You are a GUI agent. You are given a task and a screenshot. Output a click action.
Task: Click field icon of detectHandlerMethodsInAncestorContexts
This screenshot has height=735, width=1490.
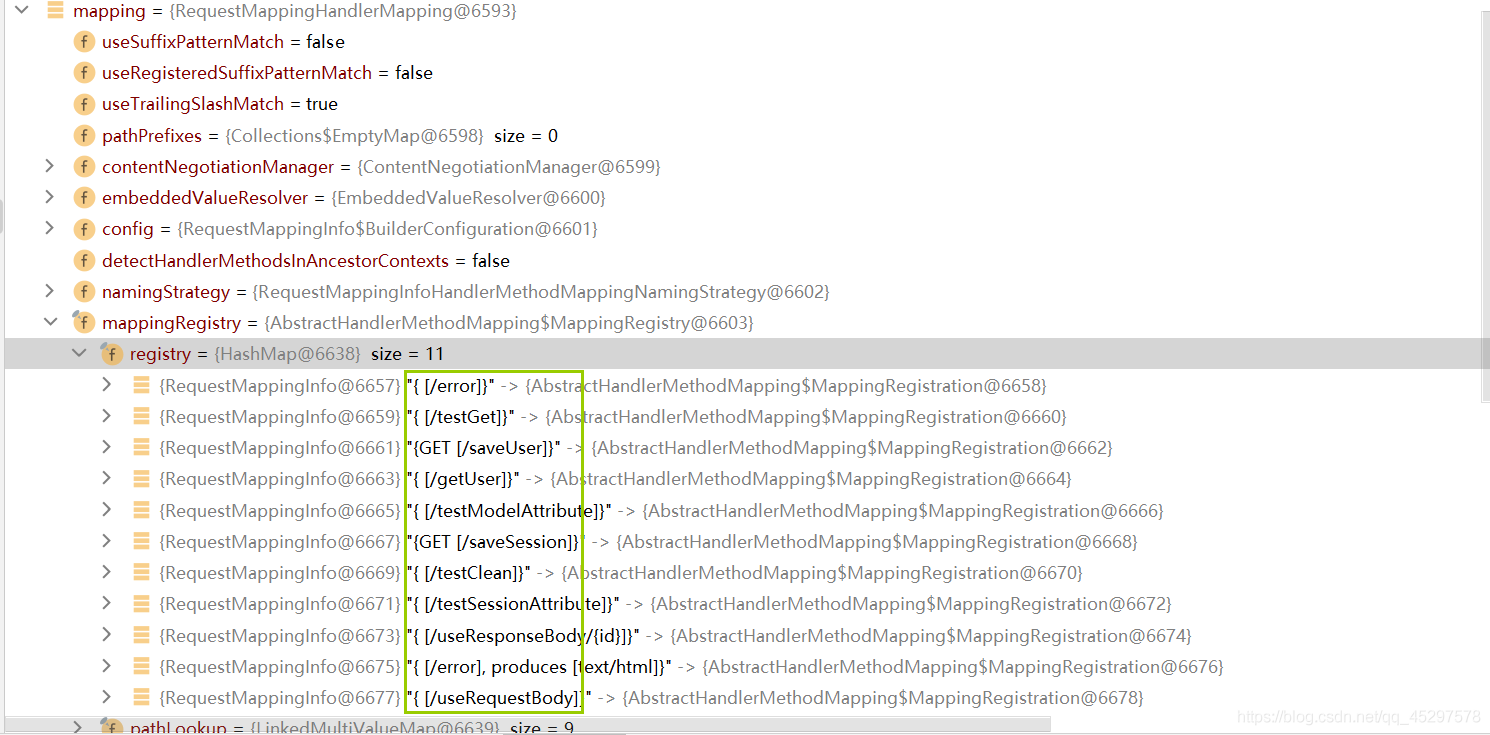(x=84, y=260)
